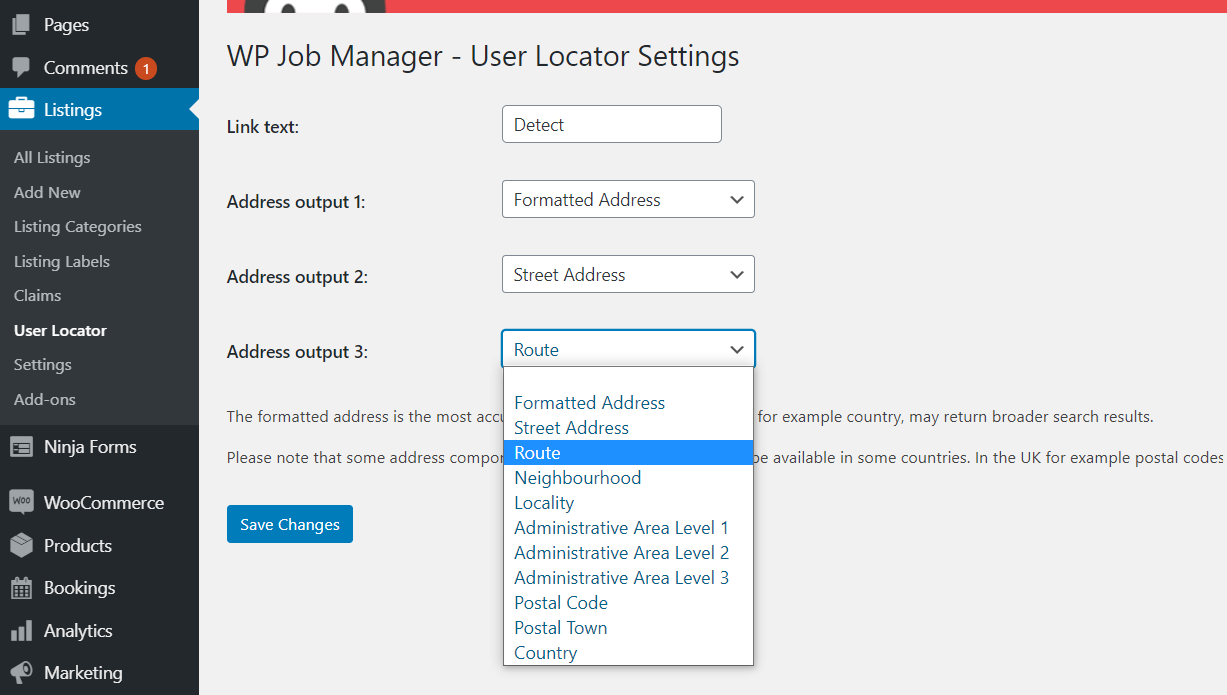Click the Comments speech bubble icon
This screenshot has width=1227, height=695.
22,68
